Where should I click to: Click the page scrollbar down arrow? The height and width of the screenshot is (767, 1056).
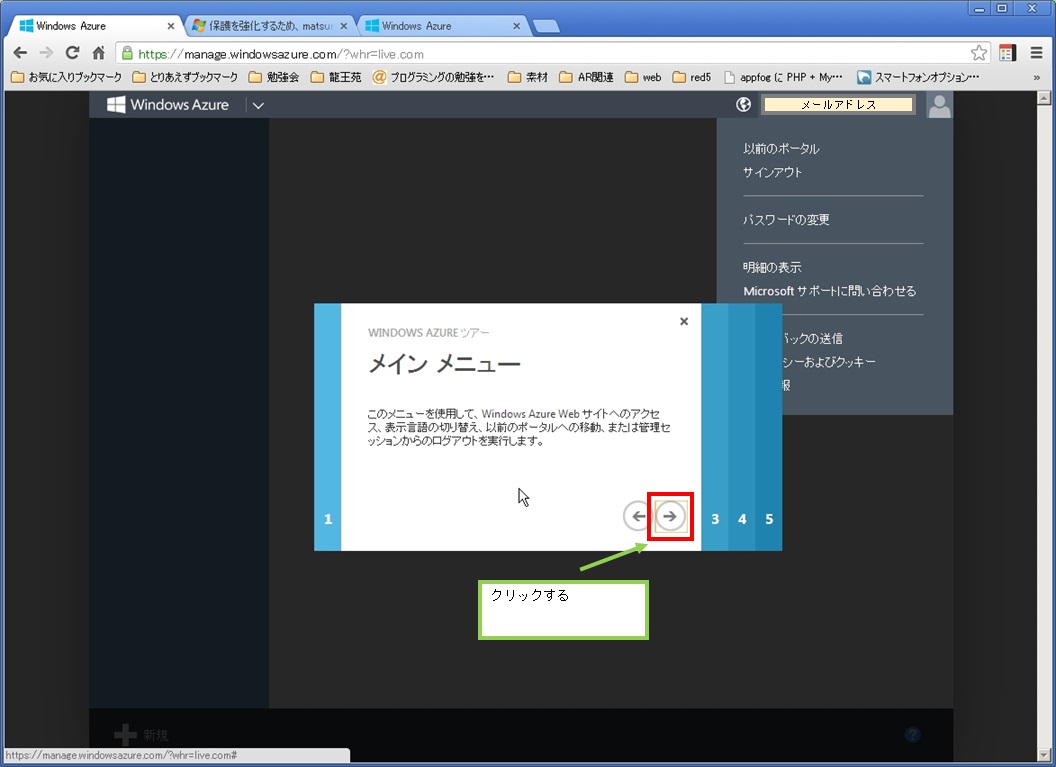pos(1044,755)
